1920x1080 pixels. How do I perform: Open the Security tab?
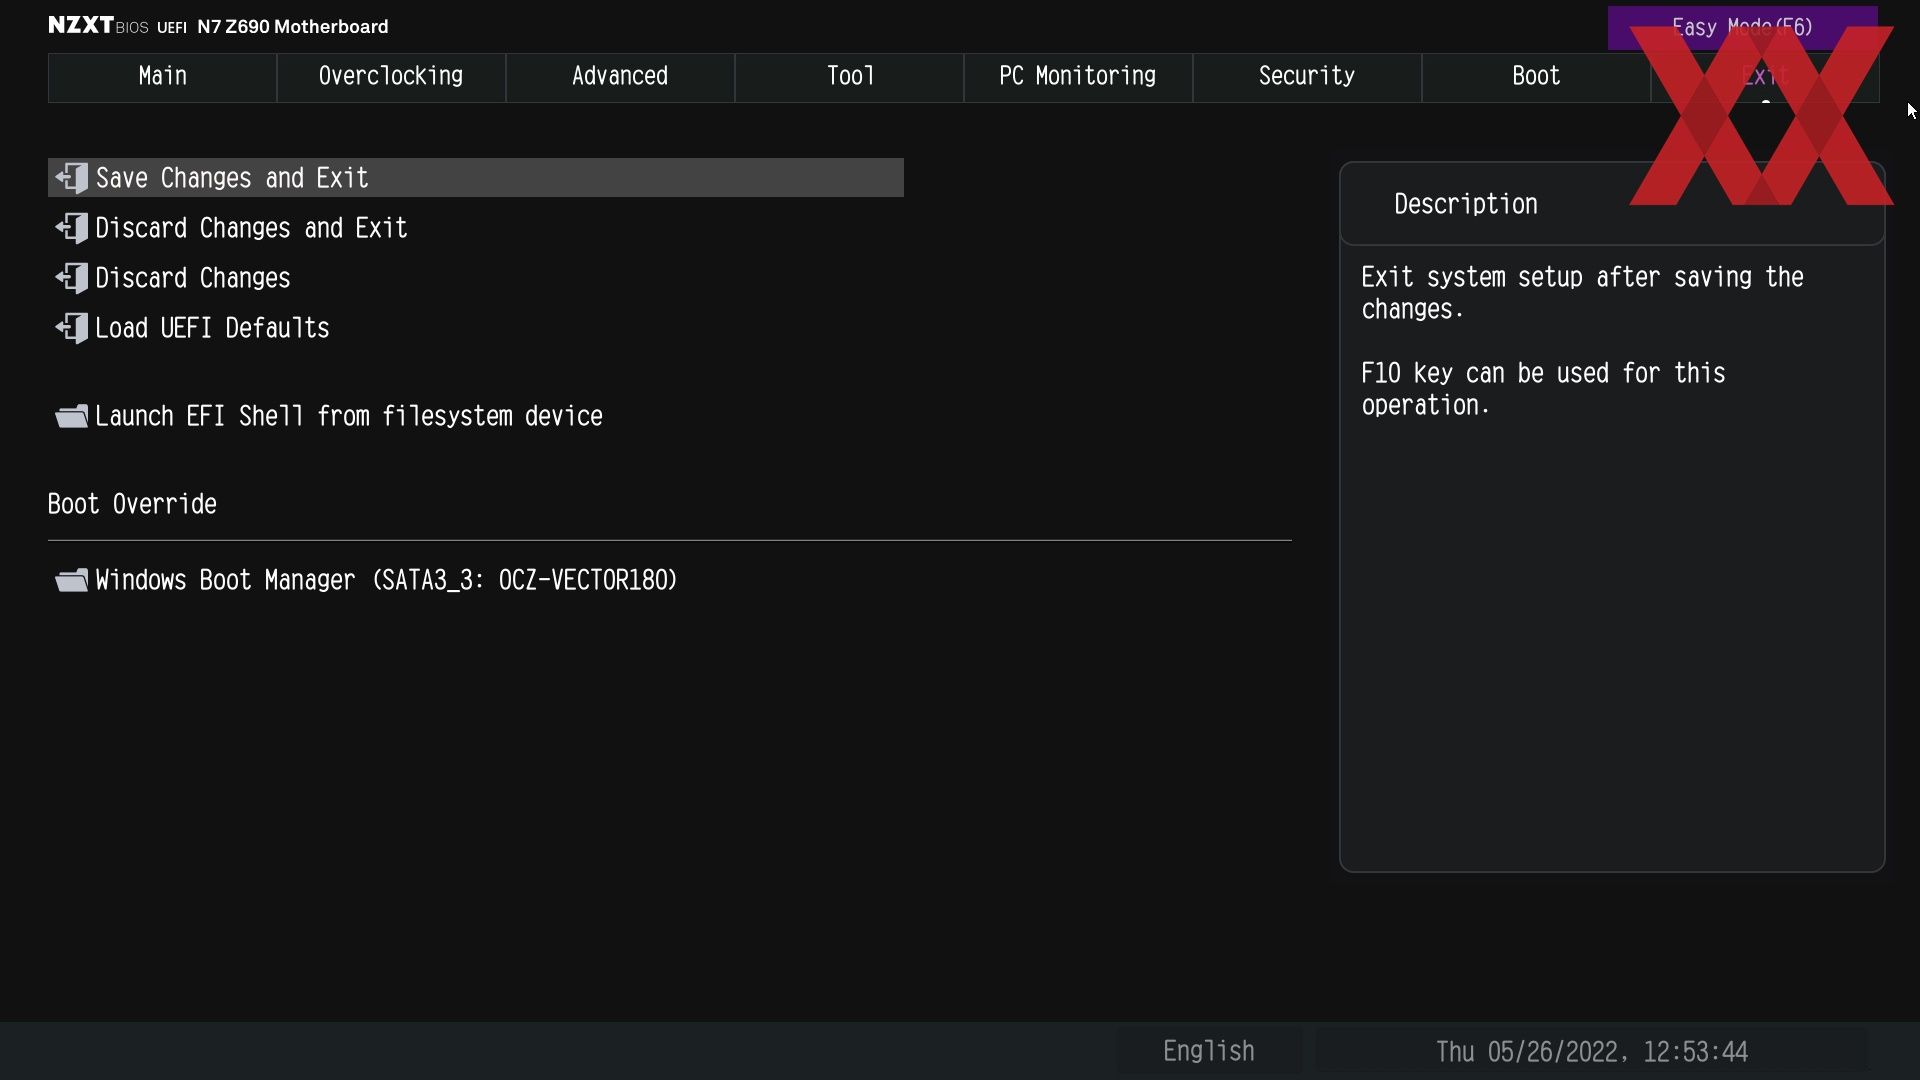coord(1307,77)
